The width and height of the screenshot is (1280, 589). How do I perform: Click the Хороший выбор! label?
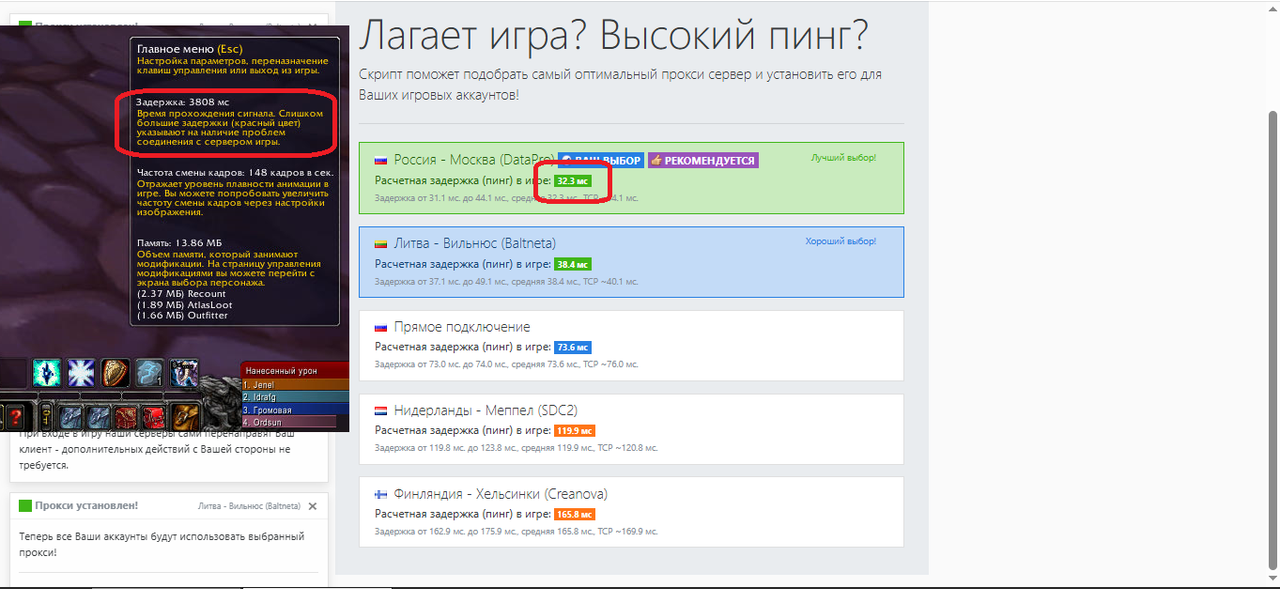pyautogui.click(x=840, y=241)
